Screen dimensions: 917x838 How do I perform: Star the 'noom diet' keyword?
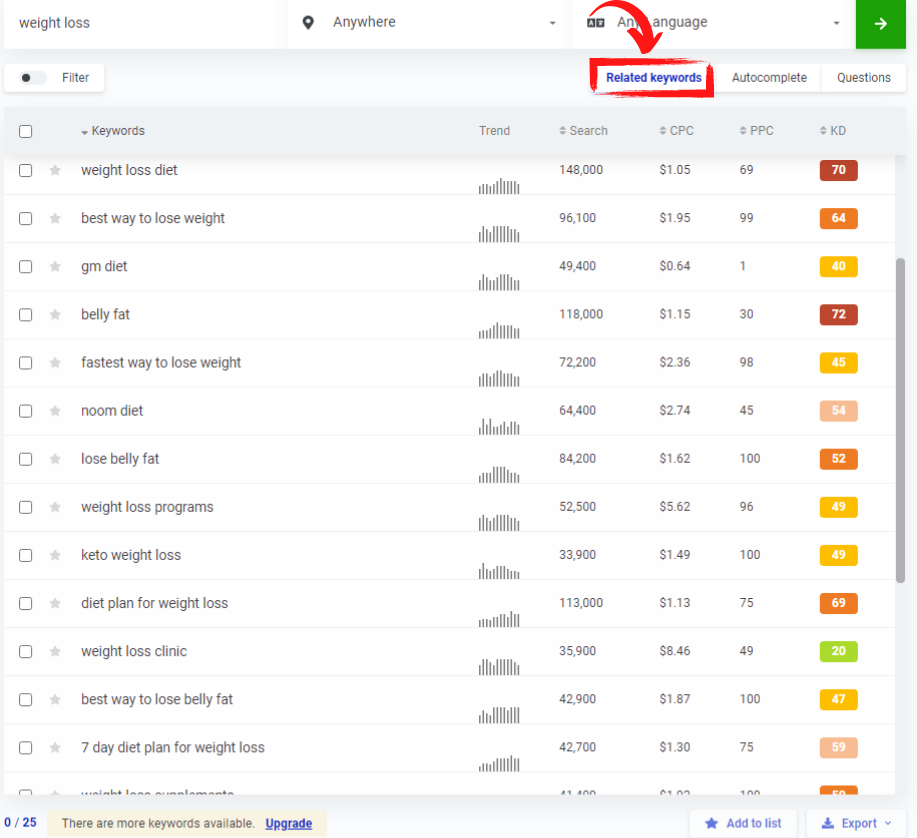click(55, 411)
